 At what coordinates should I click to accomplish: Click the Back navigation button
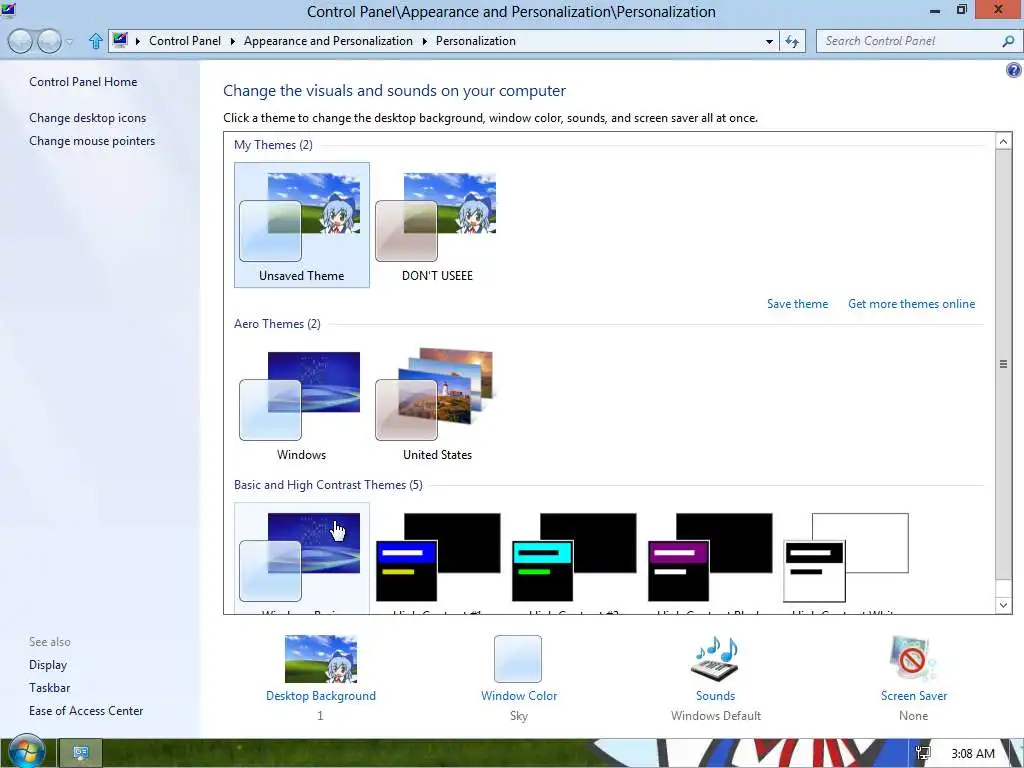[x=20, y=41]
